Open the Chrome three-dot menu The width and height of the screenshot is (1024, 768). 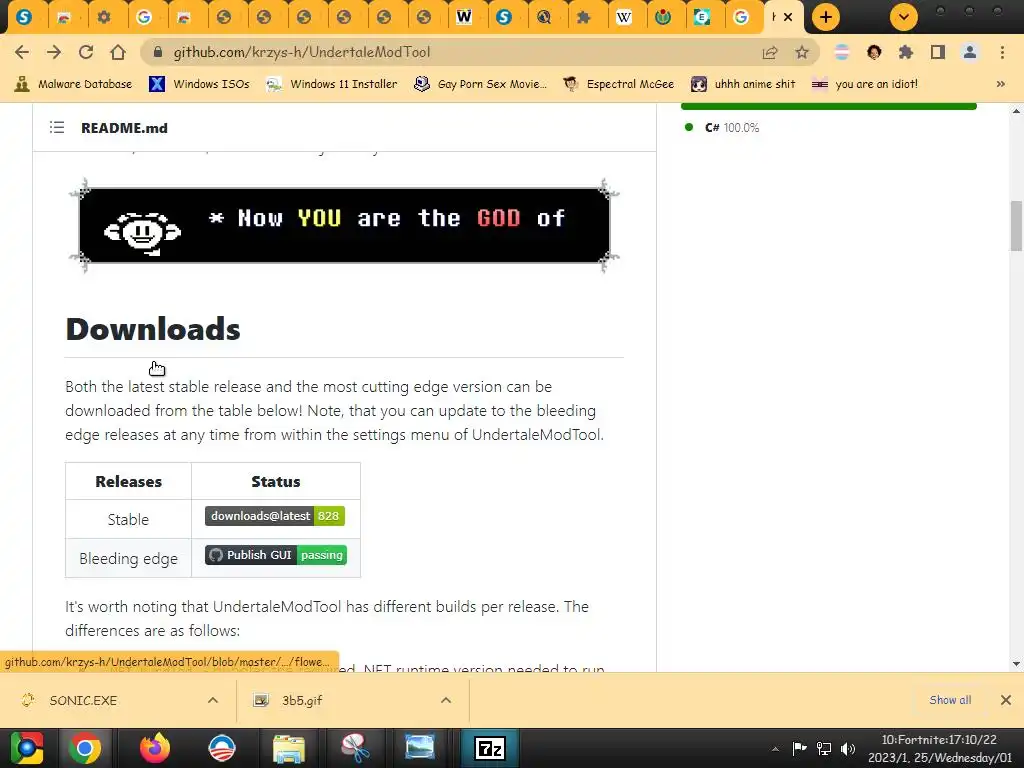(x=1002, y=52)
